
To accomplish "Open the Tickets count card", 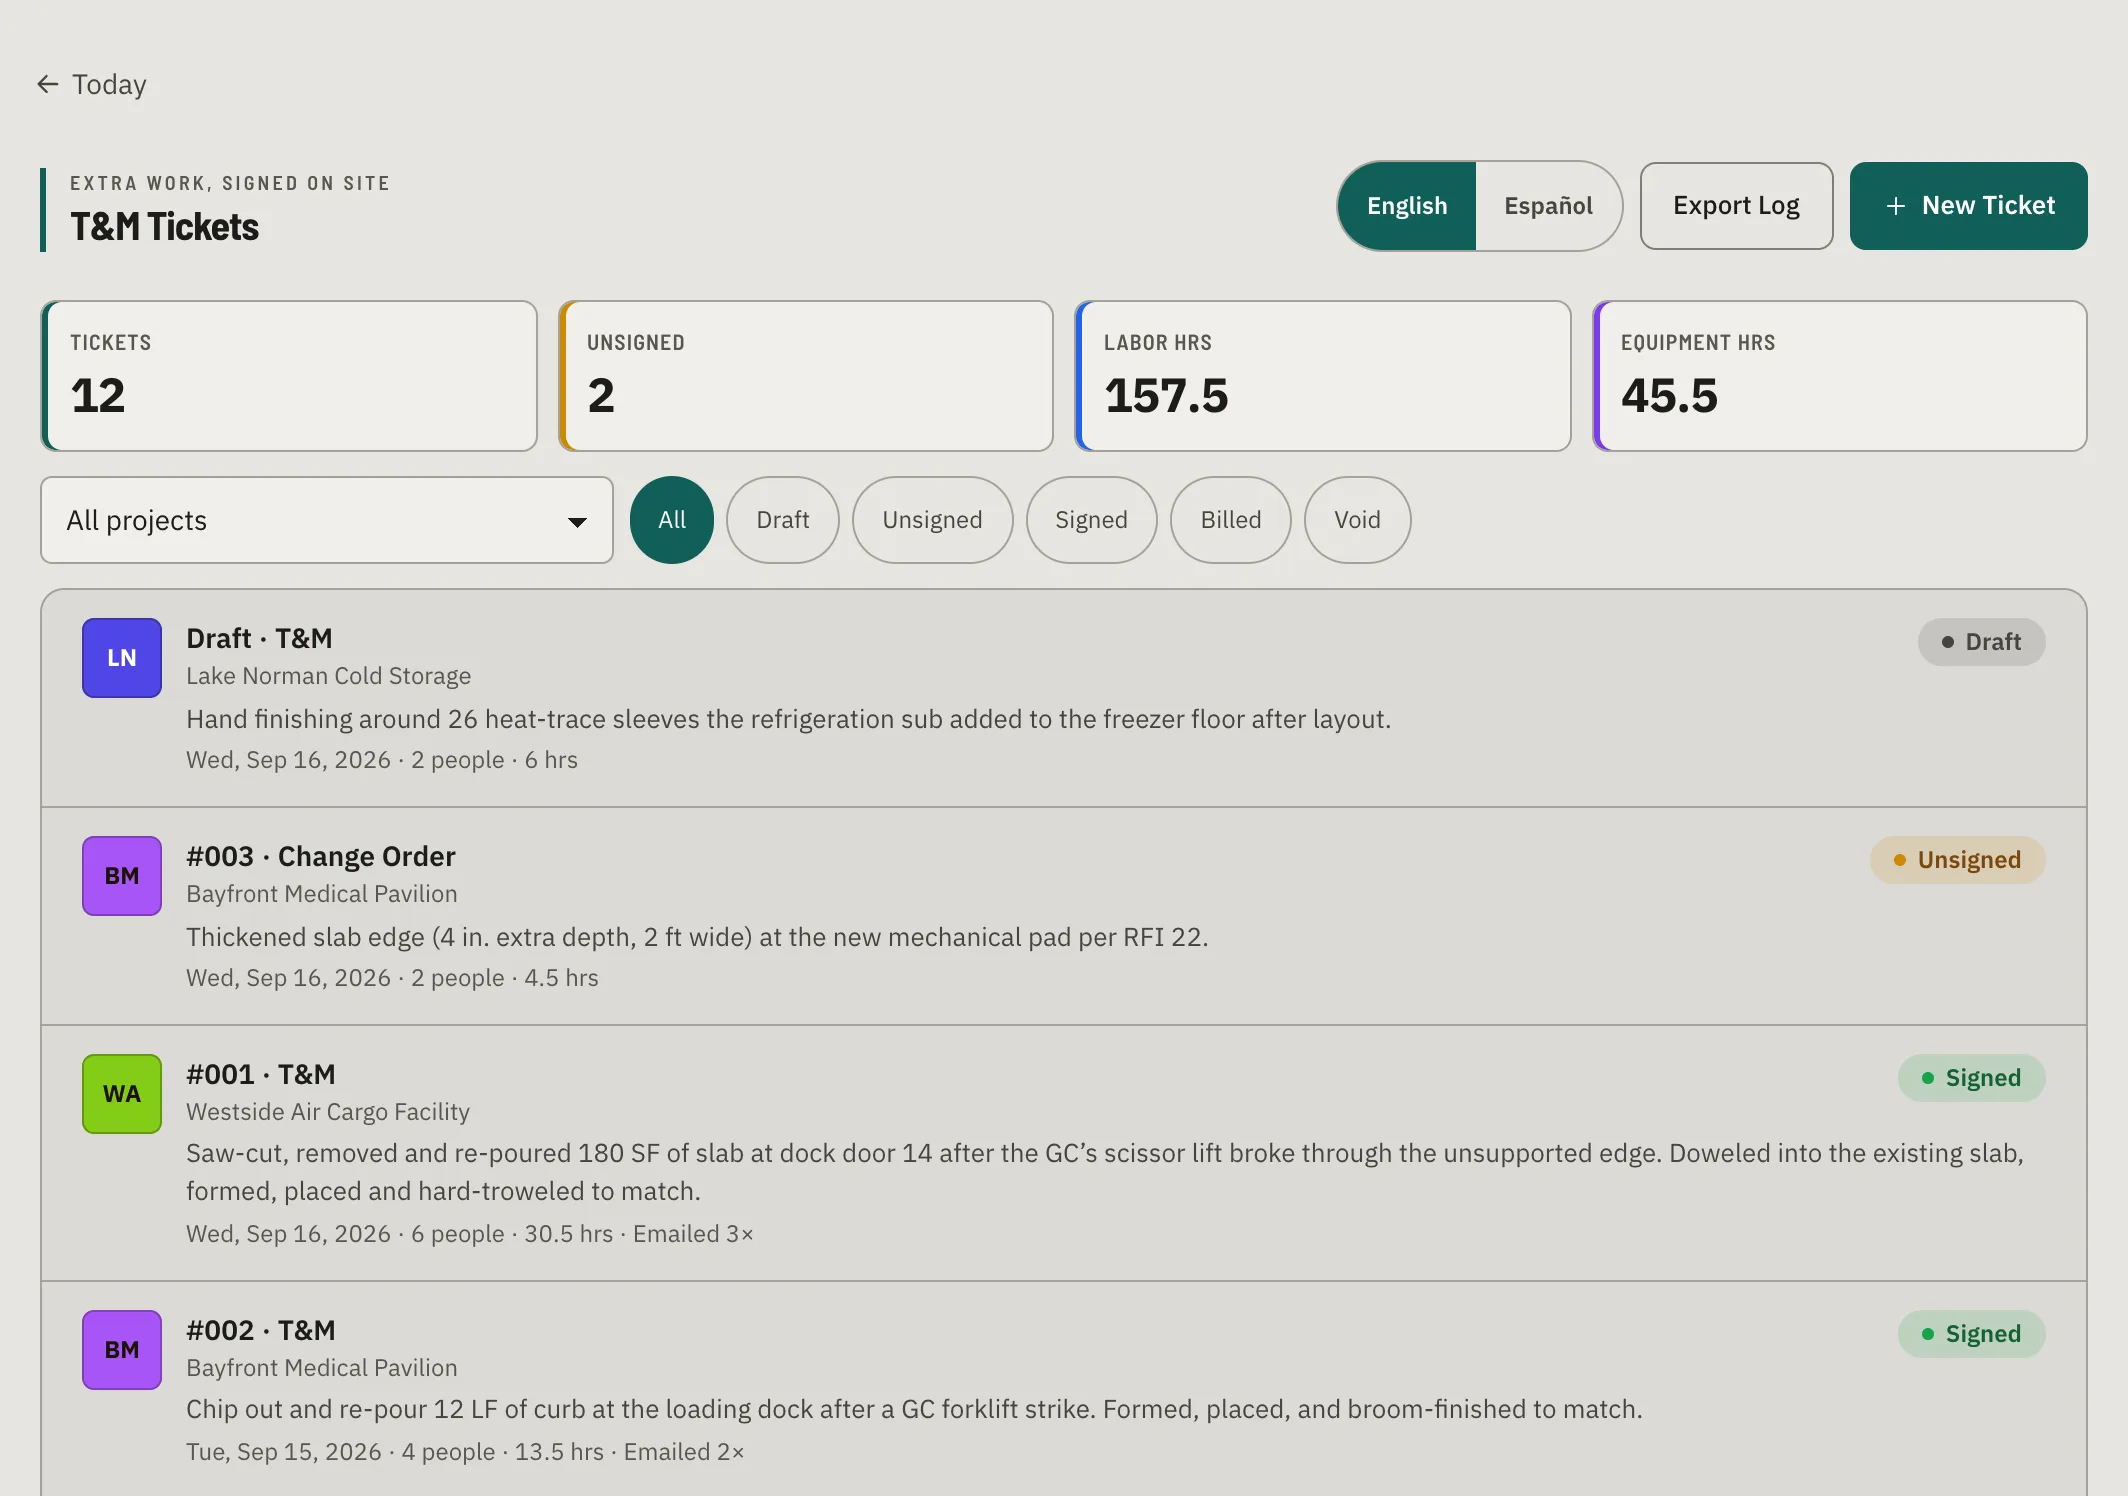I will [289, 376].
